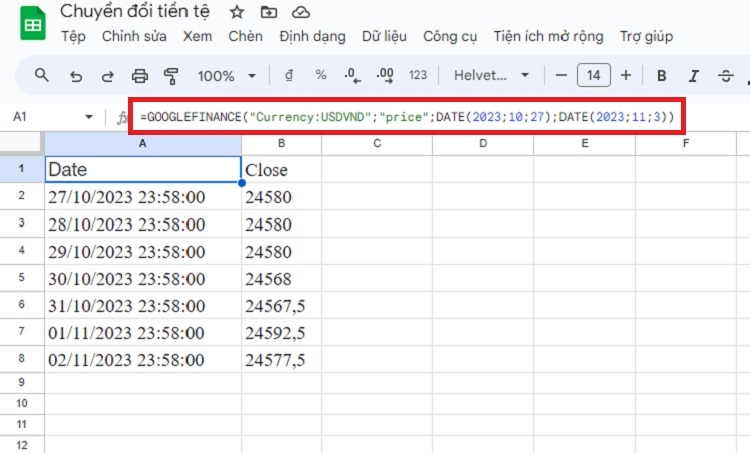This screenshot has width=750, height=453.
Task: Select column F header
Action: pos(686,143)
